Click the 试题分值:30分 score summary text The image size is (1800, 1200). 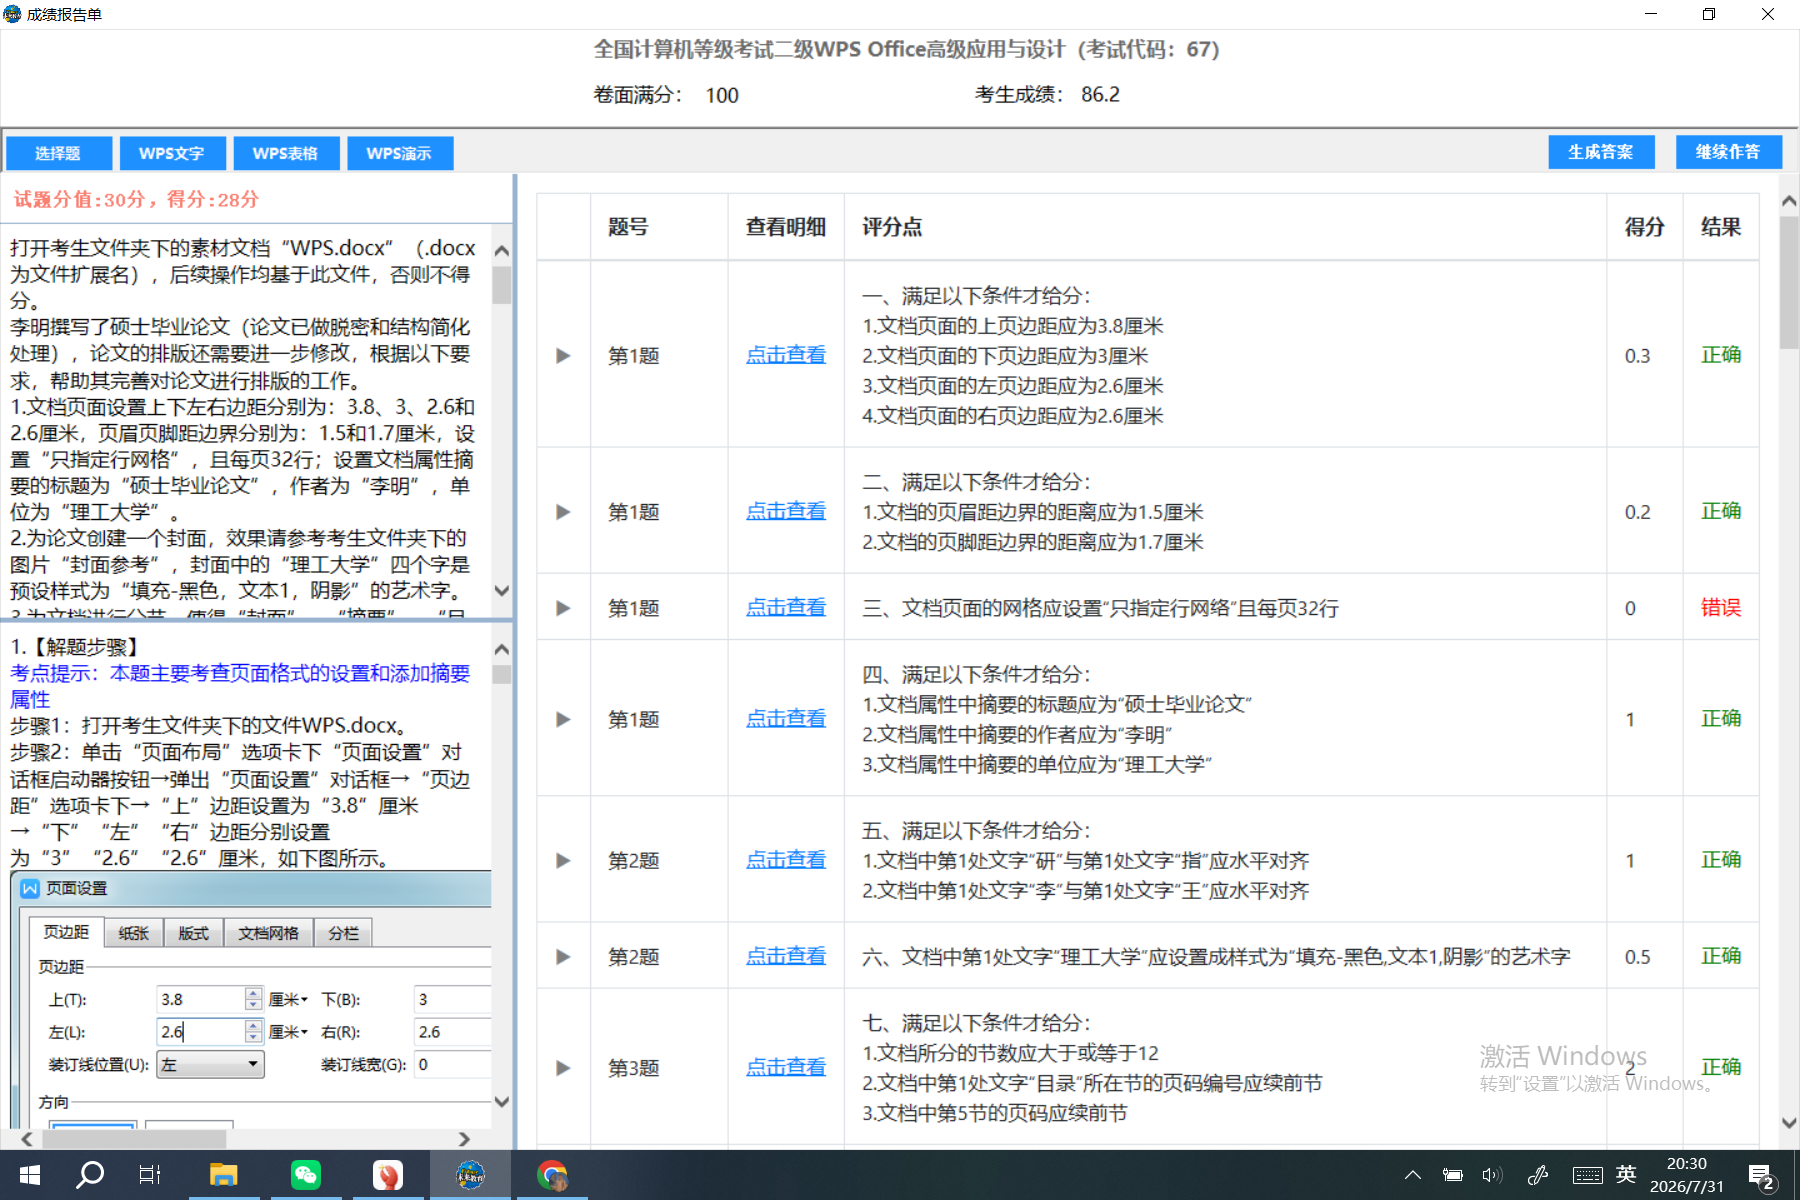(136, 199)
